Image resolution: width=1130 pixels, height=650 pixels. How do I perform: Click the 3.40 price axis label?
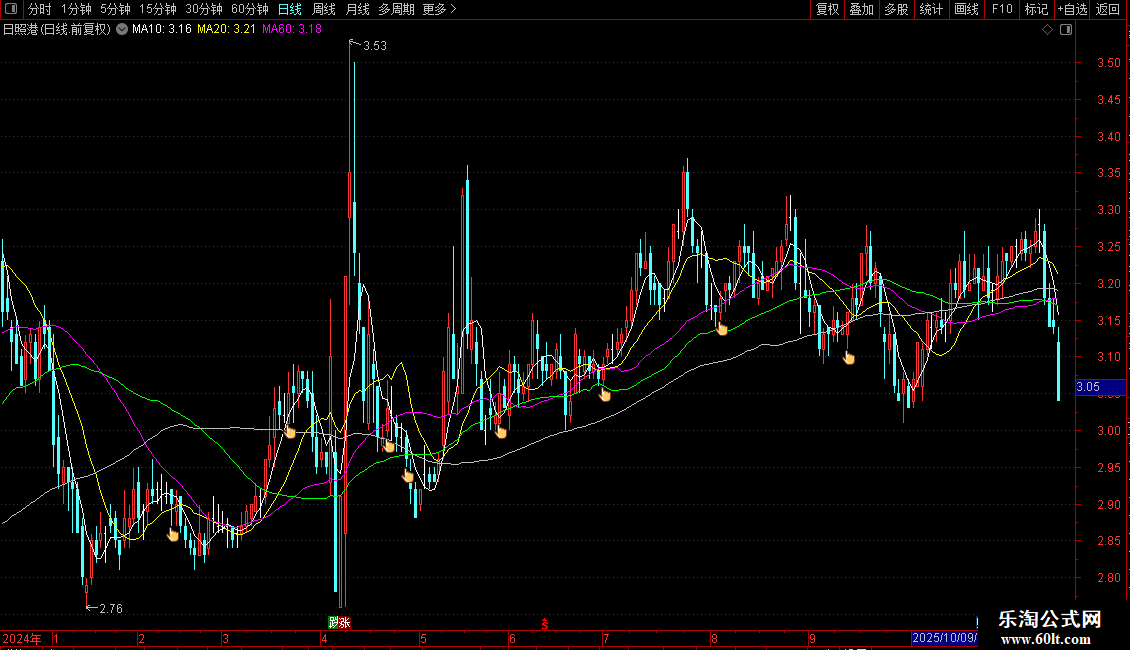click(x=1108, y=136)
